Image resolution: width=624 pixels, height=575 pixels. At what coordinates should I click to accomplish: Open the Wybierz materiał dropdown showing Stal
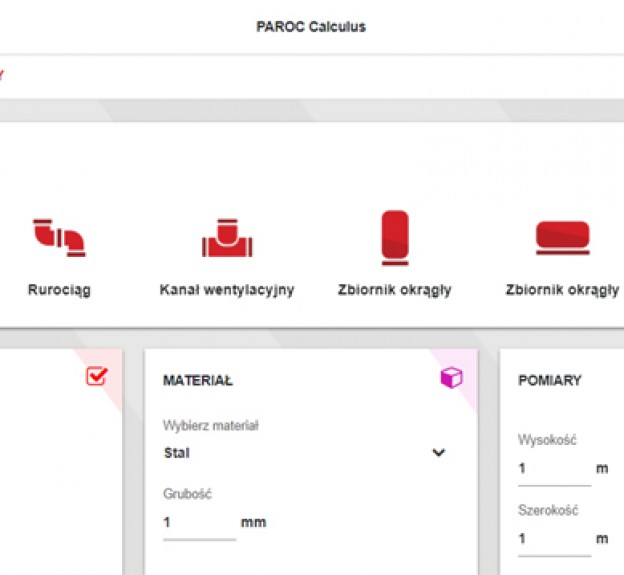pyautogui.click(x=305, y=453)
